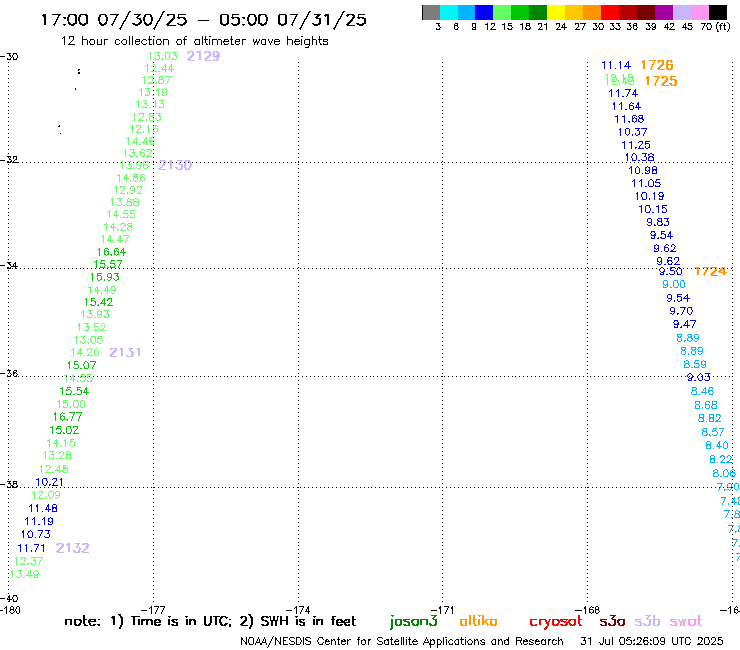Image resolution: width=740 pixels, height=650 pixels.
Task: Select the 13.49 wave height value
Action: [x=25, y=574]
